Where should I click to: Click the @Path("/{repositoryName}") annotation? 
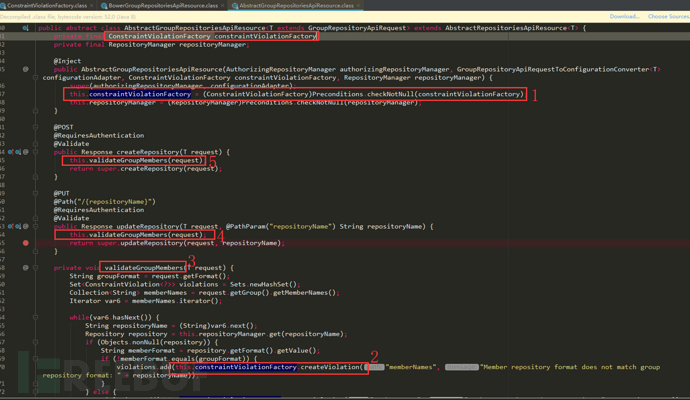coord(105,202)
